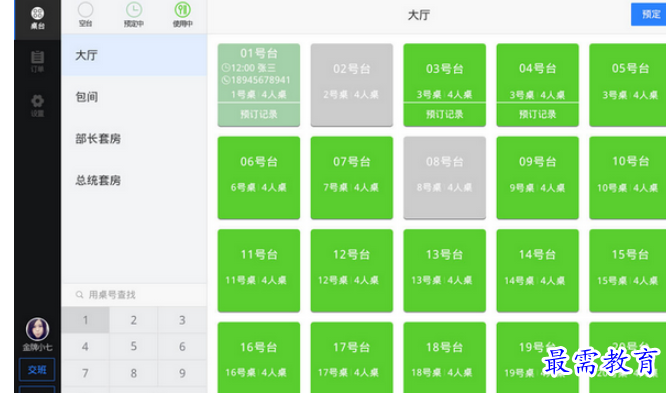Screen dimensions: 666x393
Task: Tap keypad number 7
Action: [85, 373]
